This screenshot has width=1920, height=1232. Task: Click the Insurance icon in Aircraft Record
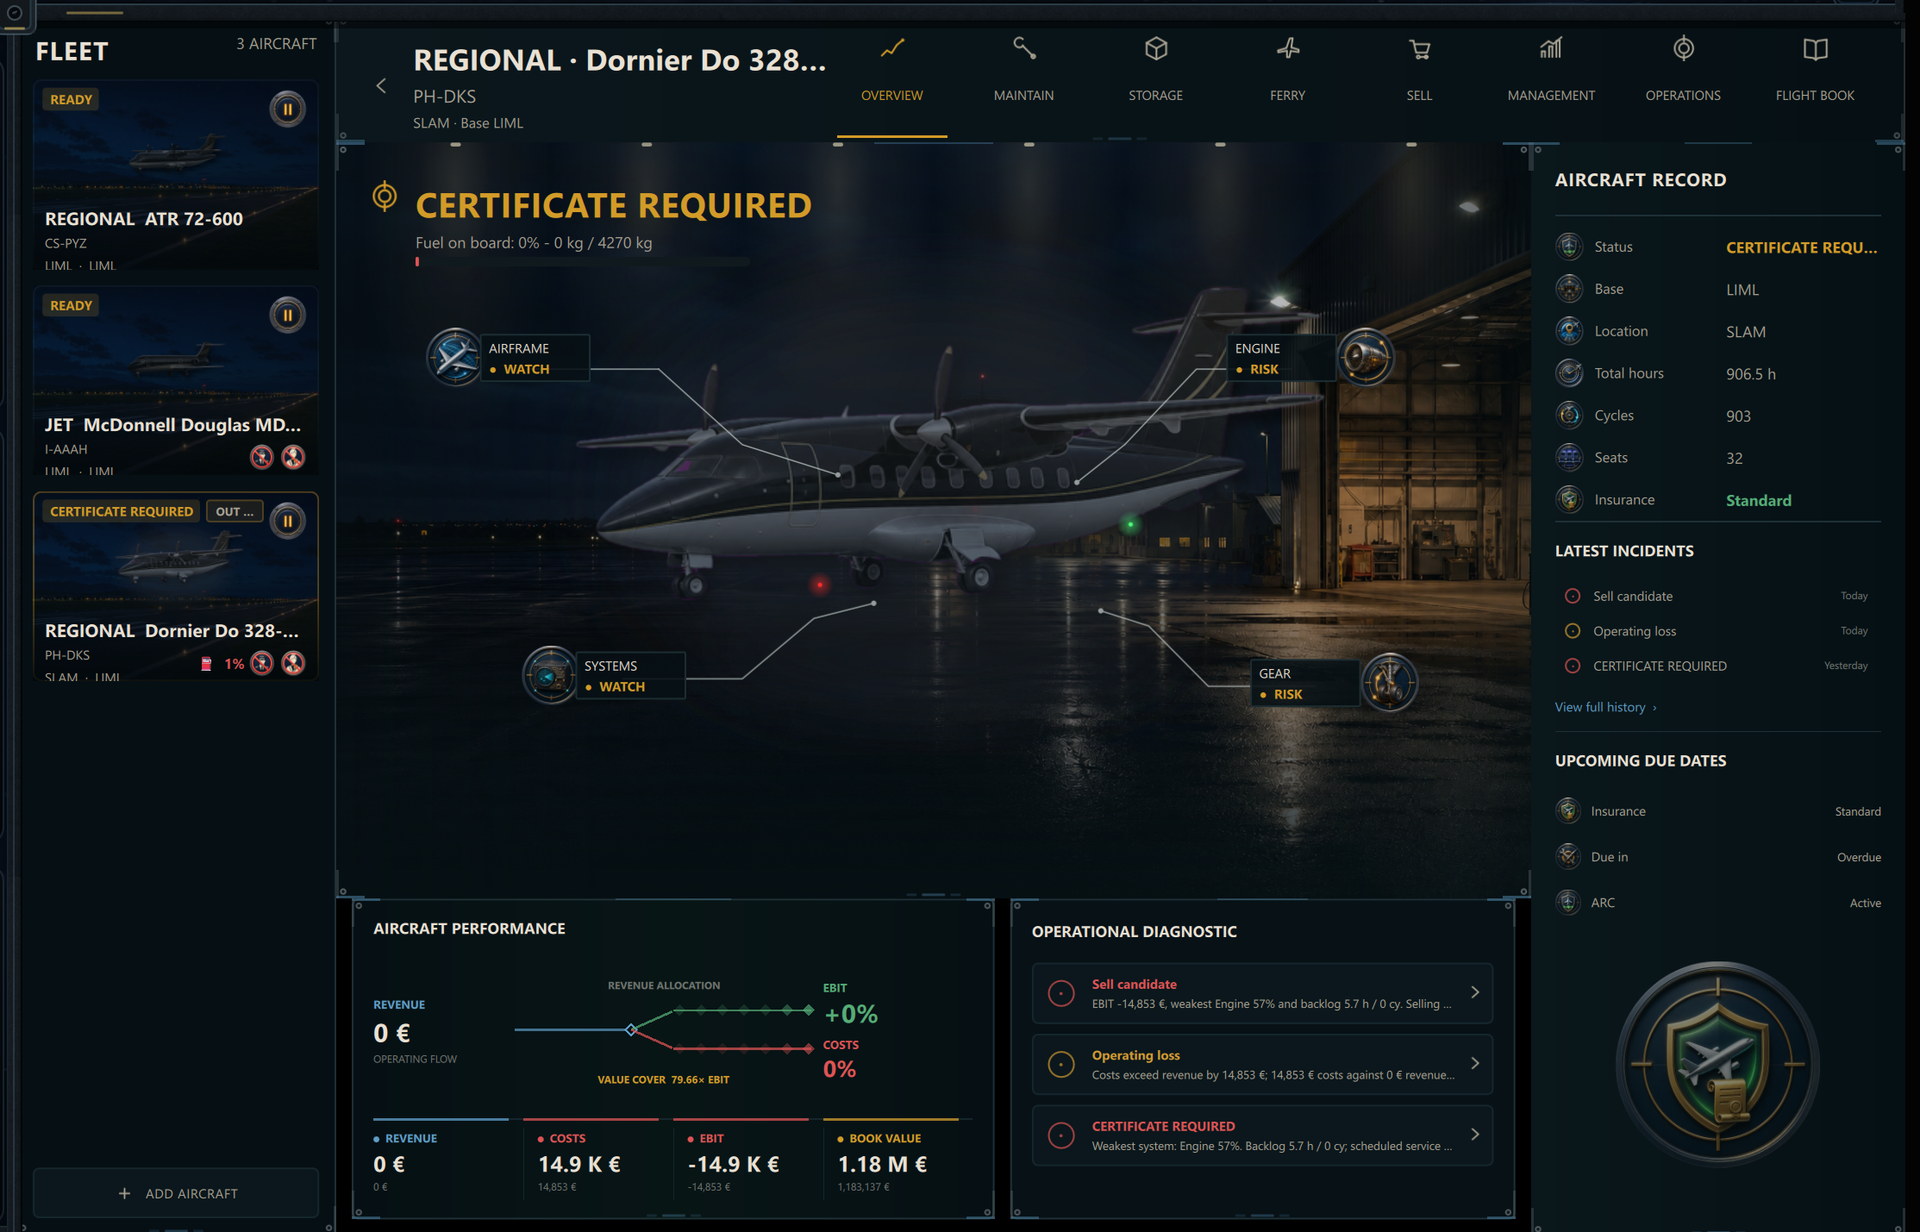point(1570,499)
